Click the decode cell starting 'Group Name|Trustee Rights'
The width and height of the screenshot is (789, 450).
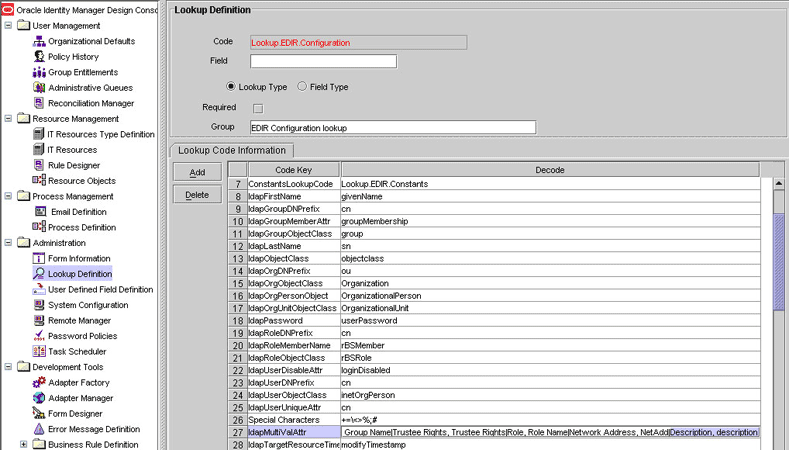click(550, 432)
